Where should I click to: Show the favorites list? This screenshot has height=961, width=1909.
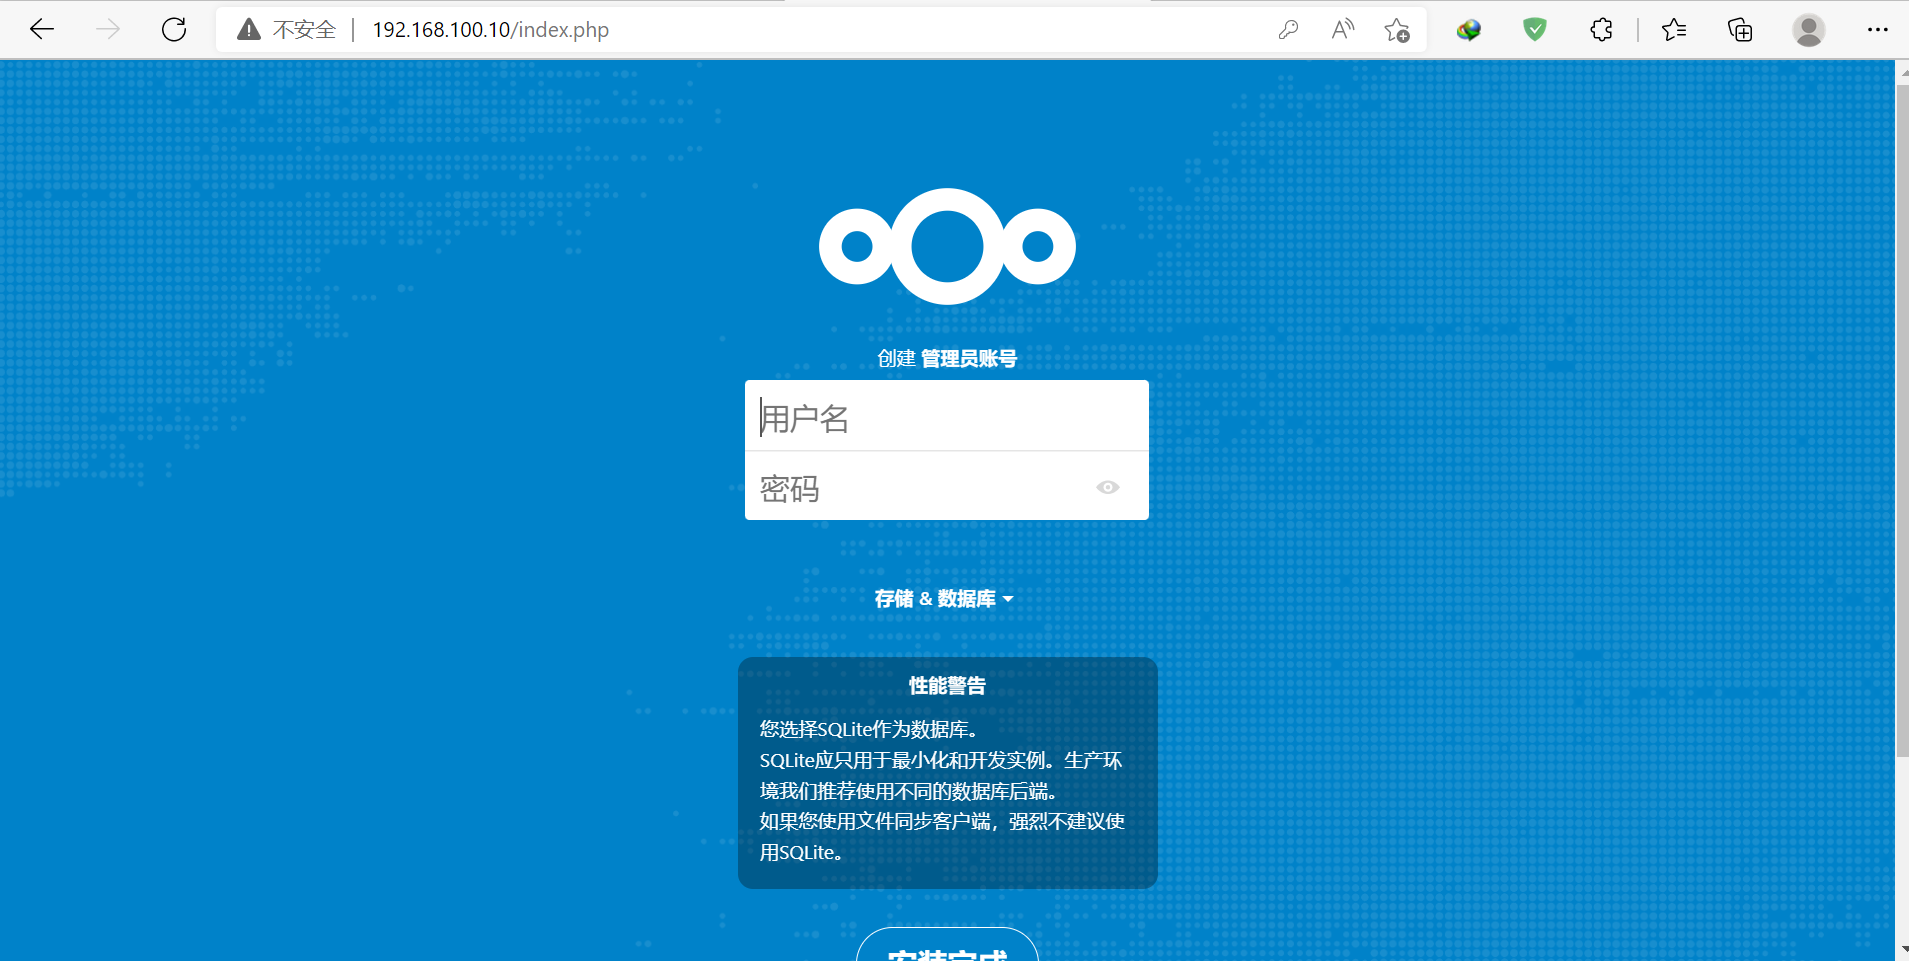pyautogui.click(x=1674, y=30)
